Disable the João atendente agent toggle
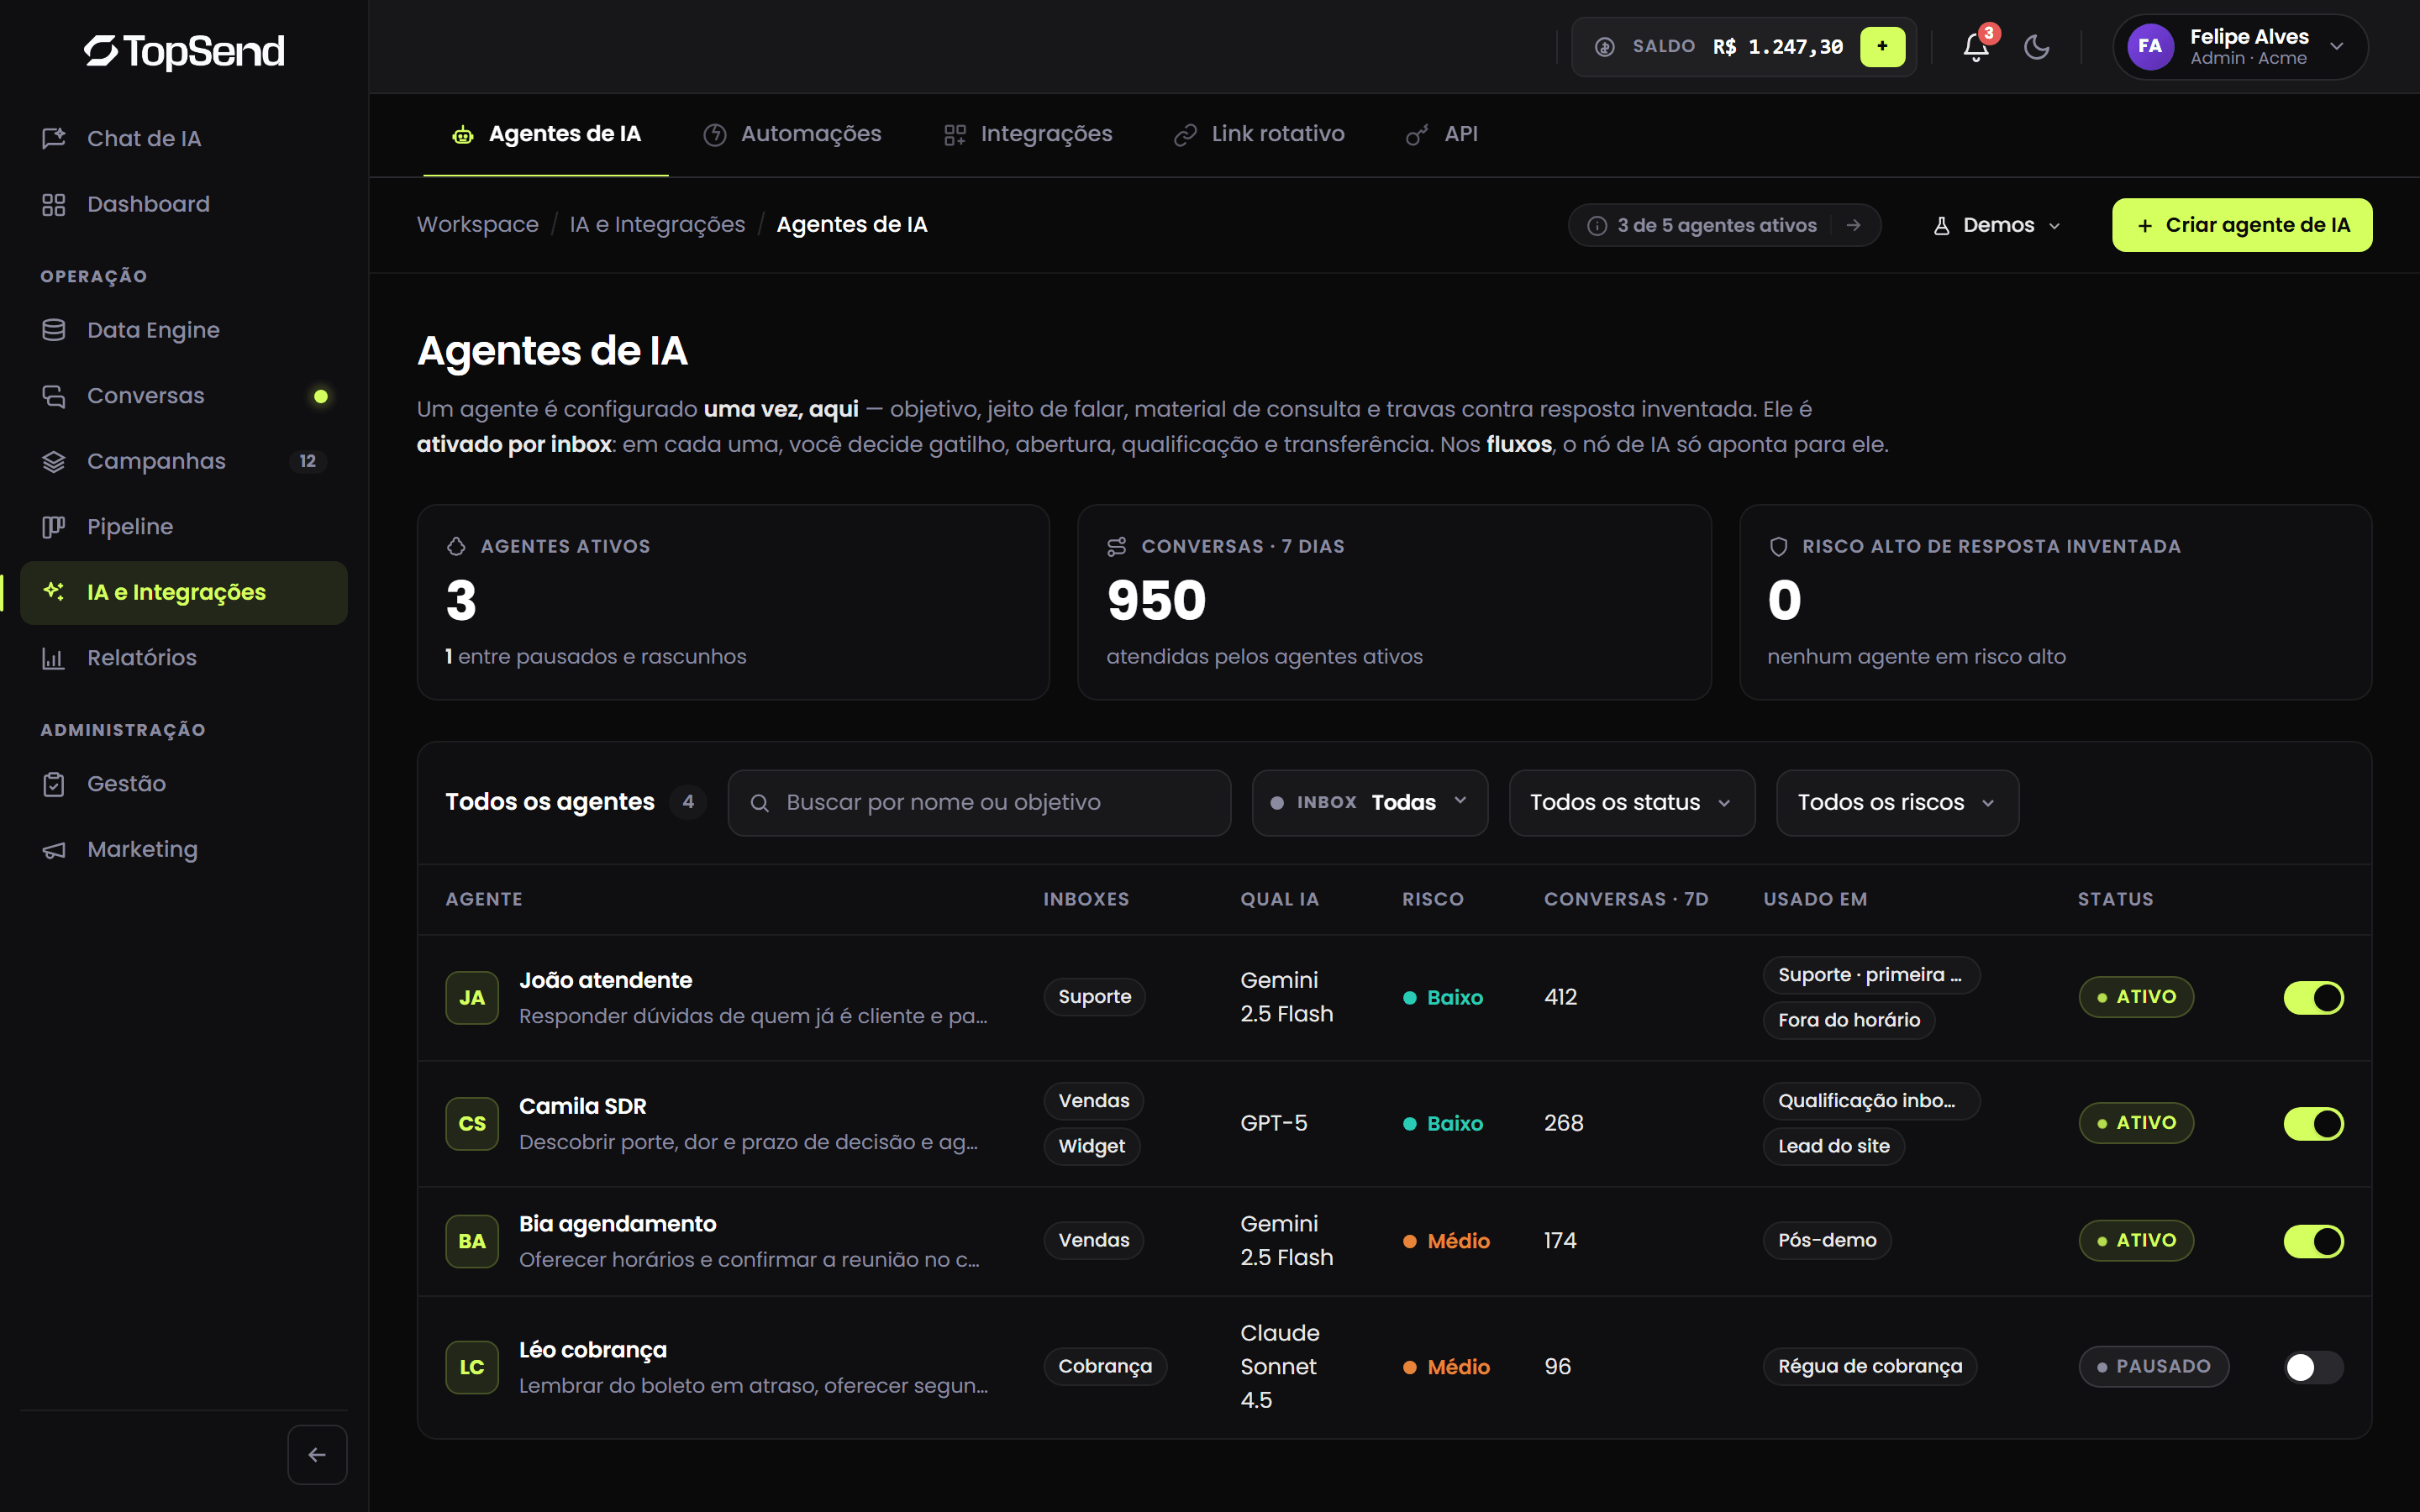 [2313, 998]
